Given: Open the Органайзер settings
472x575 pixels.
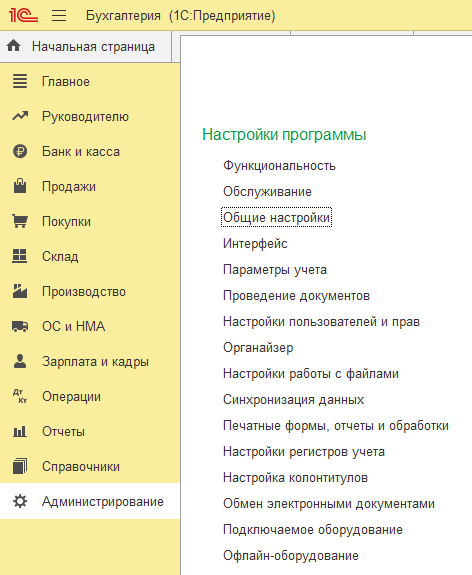Looking at the screenshot, I should pos(258,348).
